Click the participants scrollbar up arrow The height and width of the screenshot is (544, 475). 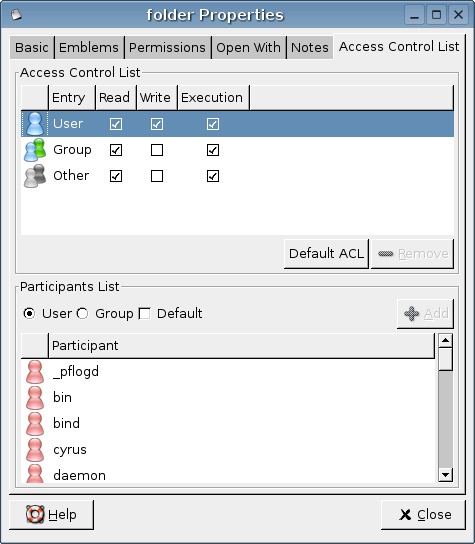tap(446, 341)
